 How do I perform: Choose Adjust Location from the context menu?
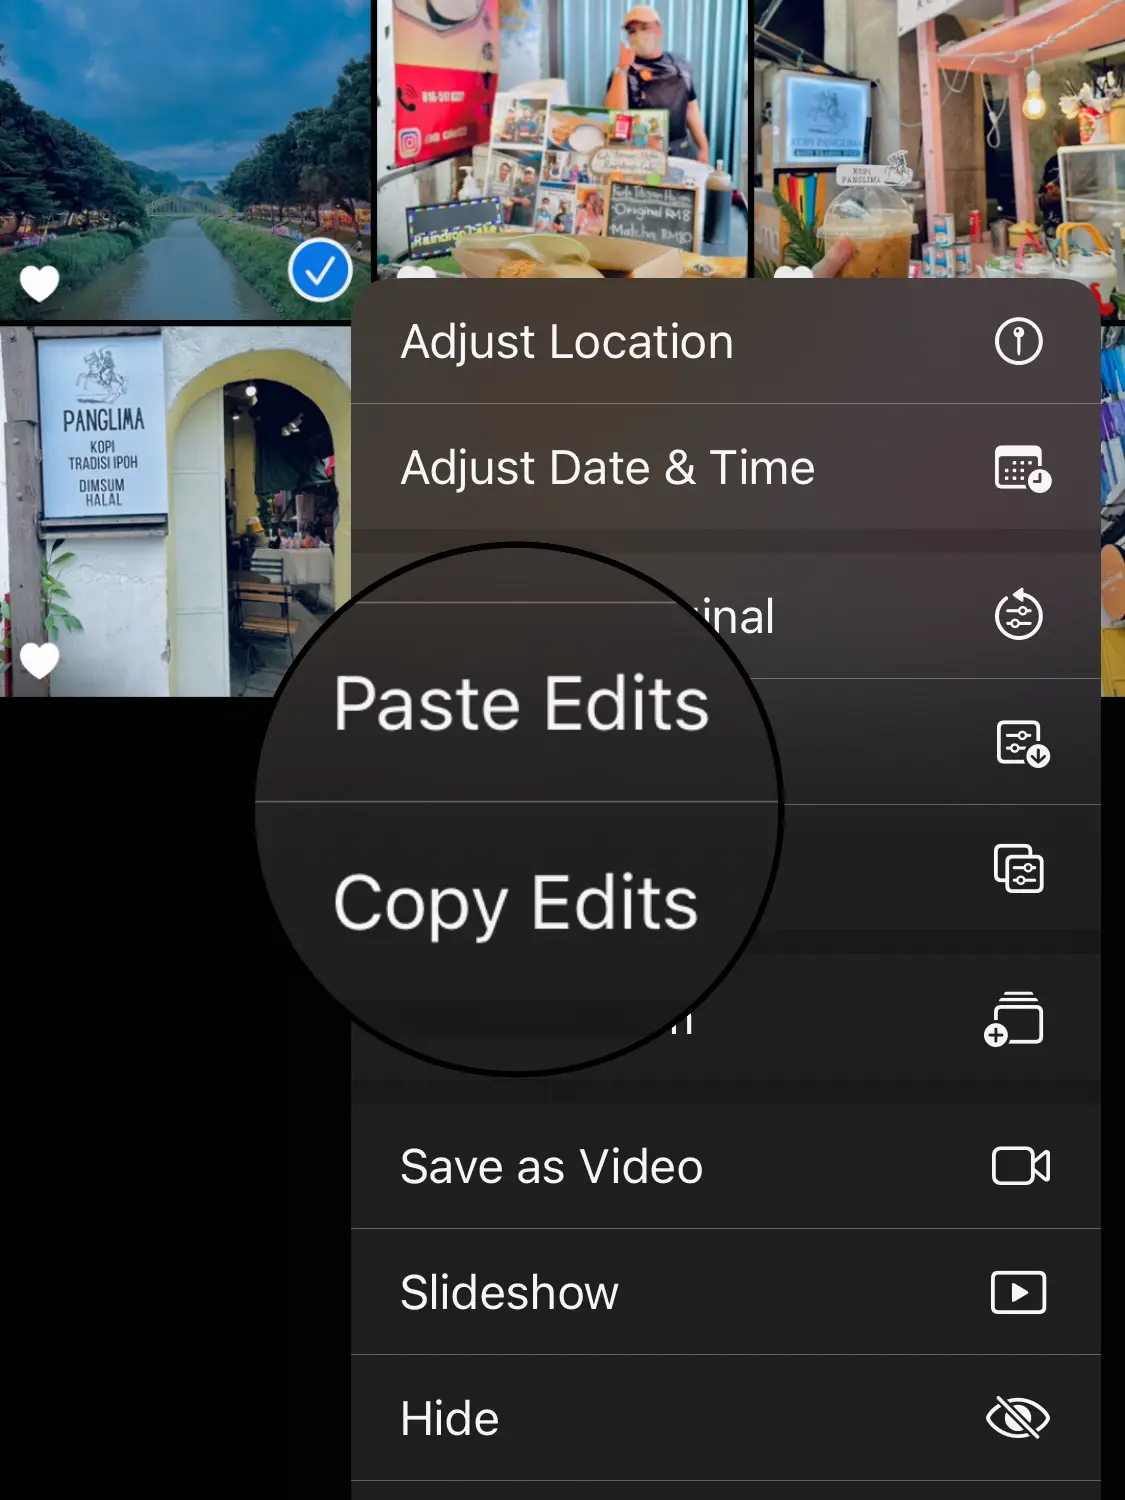567,342
